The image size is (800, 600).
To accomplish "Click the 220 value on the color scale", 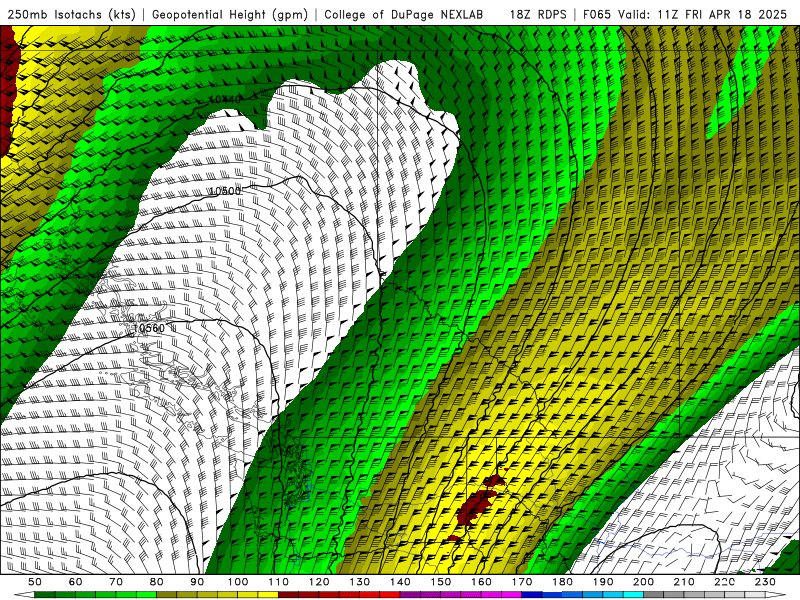I will click(725, 582).
